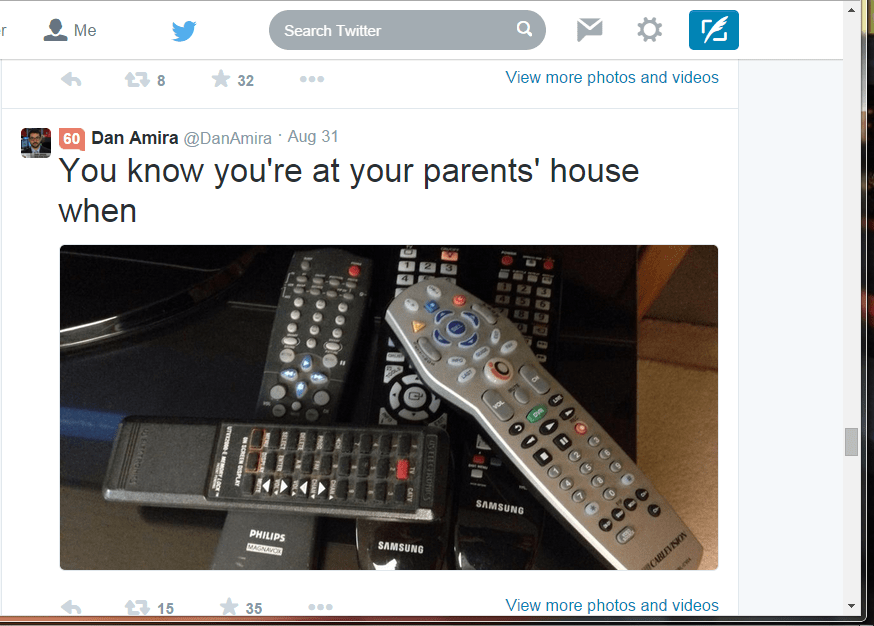Compose a new tweet with the quill button
874x626 pixels.
point(713,30)
